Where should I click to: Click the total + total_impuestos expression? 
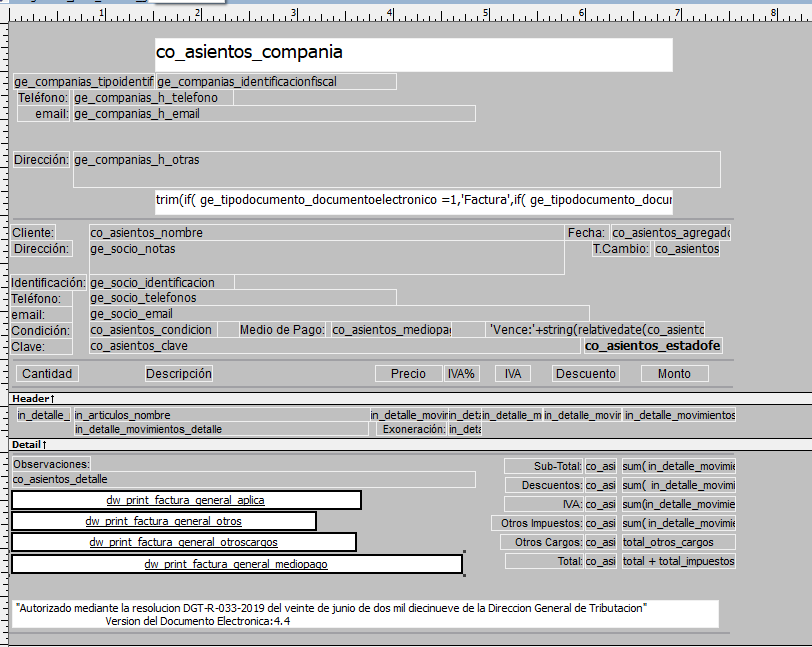point(678,561)
